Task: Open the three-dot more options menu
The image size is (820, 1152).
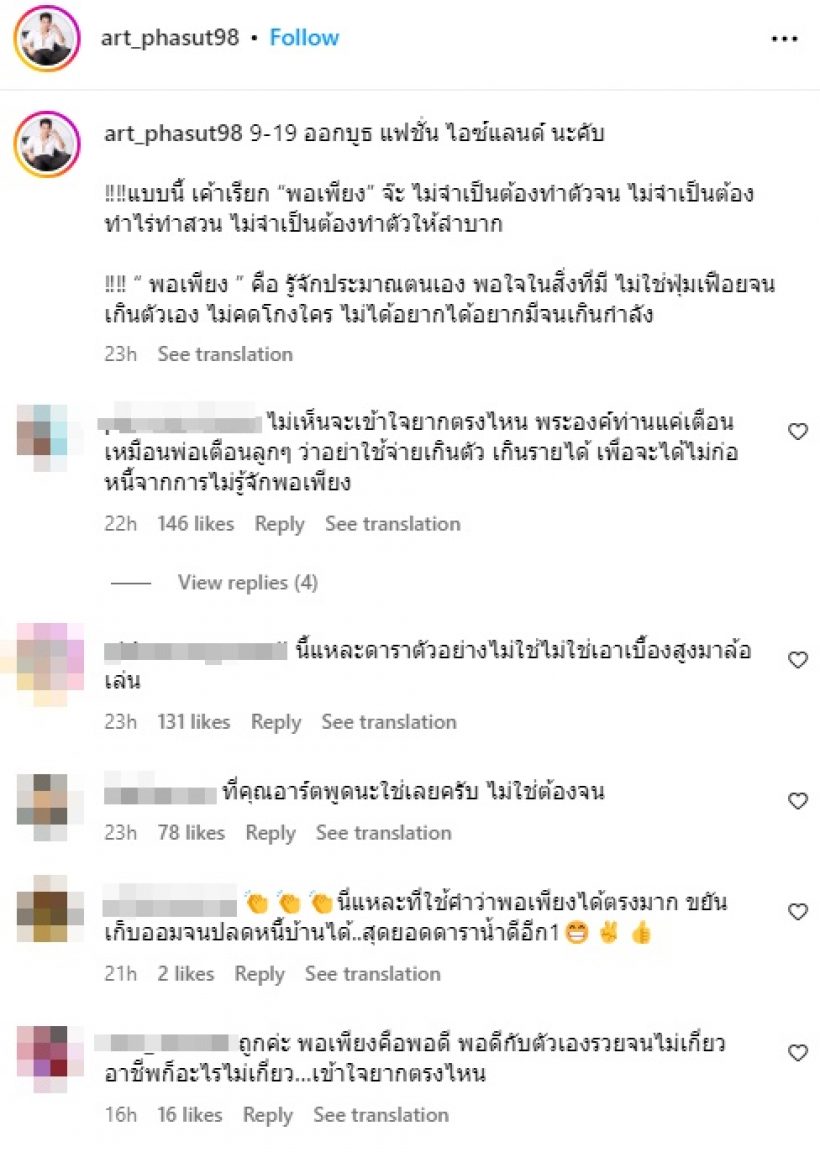Action: 784,39
